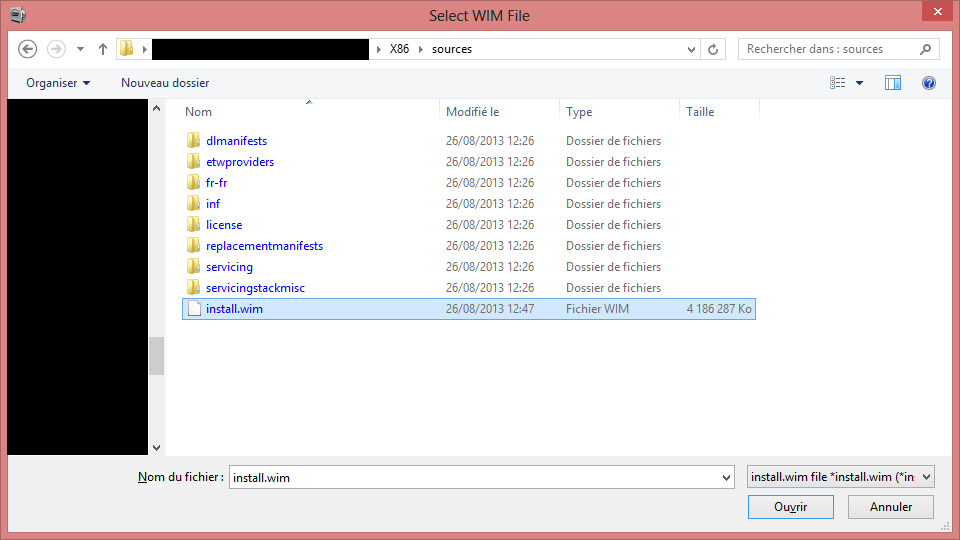960x540 pixels.
Task: Click the Back navigation arrow
Action: pyautogui.click(x=28, y=49)
